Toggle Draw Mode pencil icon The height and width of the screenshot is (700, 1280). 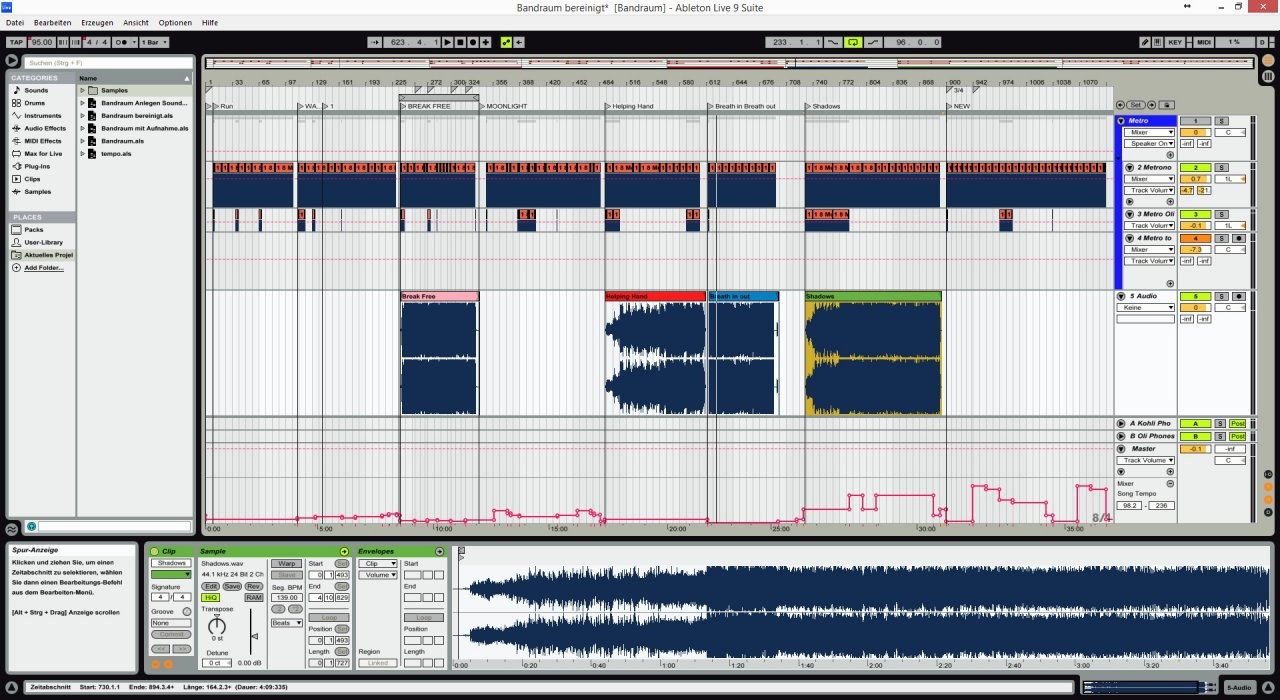point(1145,42)
